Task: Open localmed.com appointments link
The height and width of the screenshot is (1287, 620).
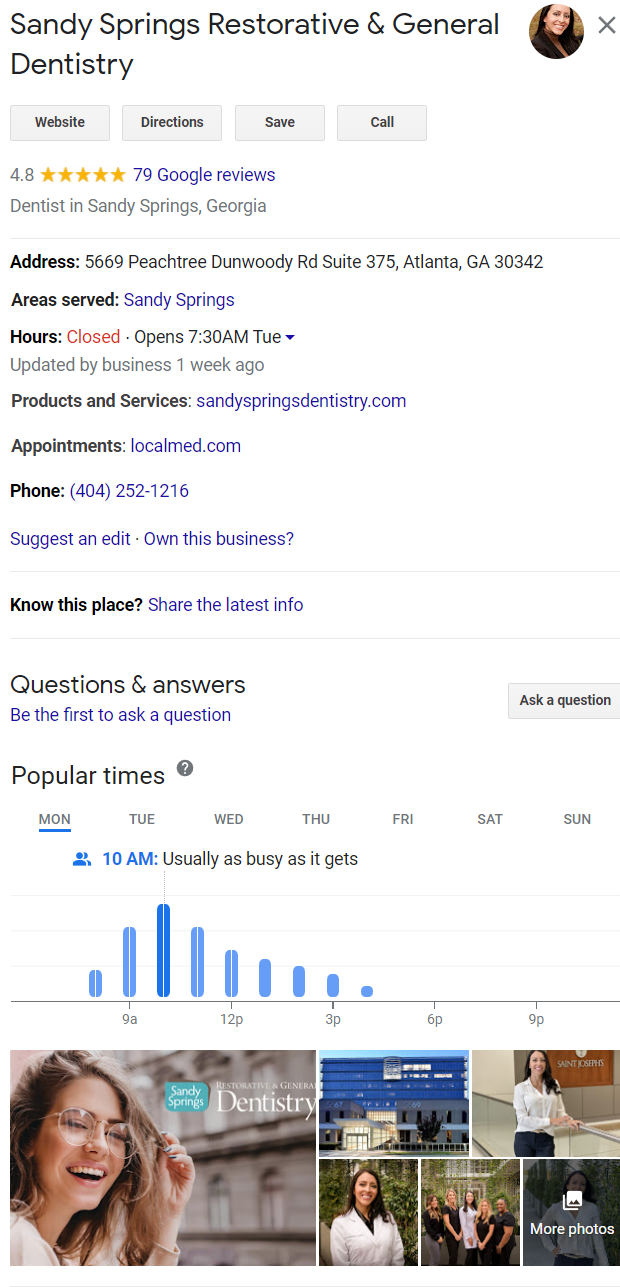Action: (x=186, y=446)
